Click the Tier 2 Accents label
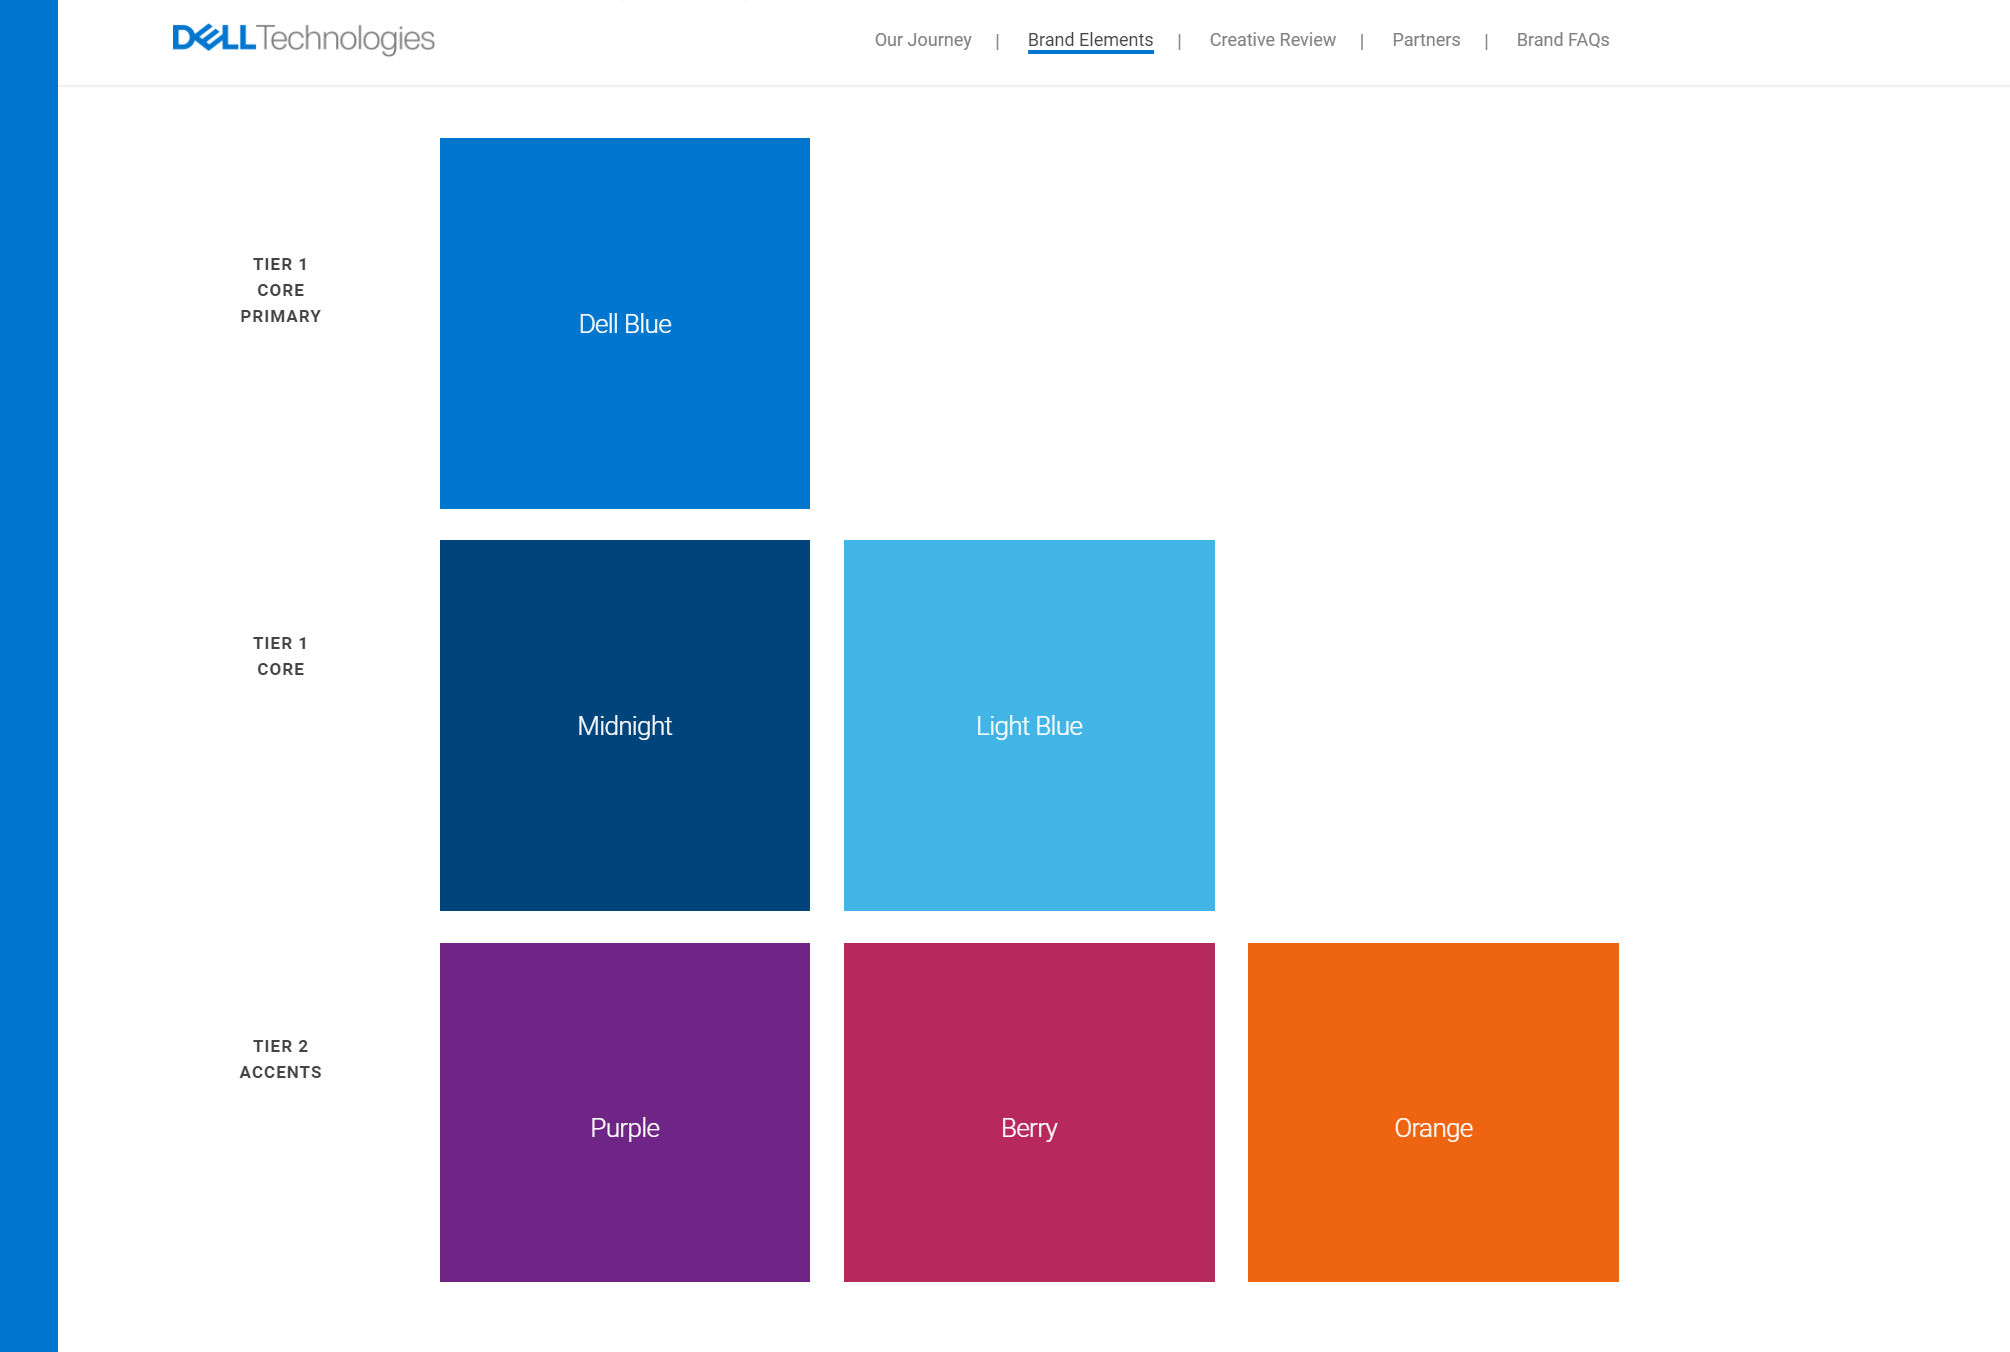The image size is (2010, 1352). coord(281,1059)
